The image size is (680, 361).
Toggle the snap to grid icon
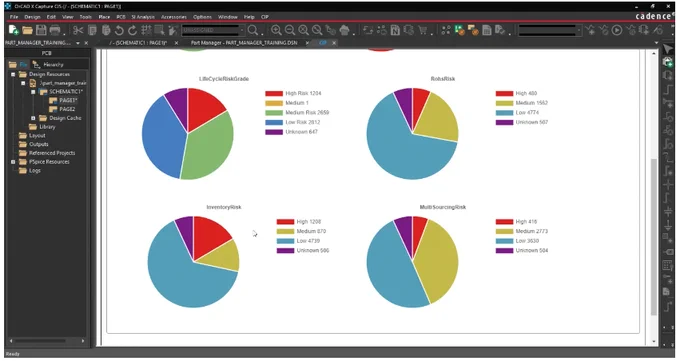(146, 30)
